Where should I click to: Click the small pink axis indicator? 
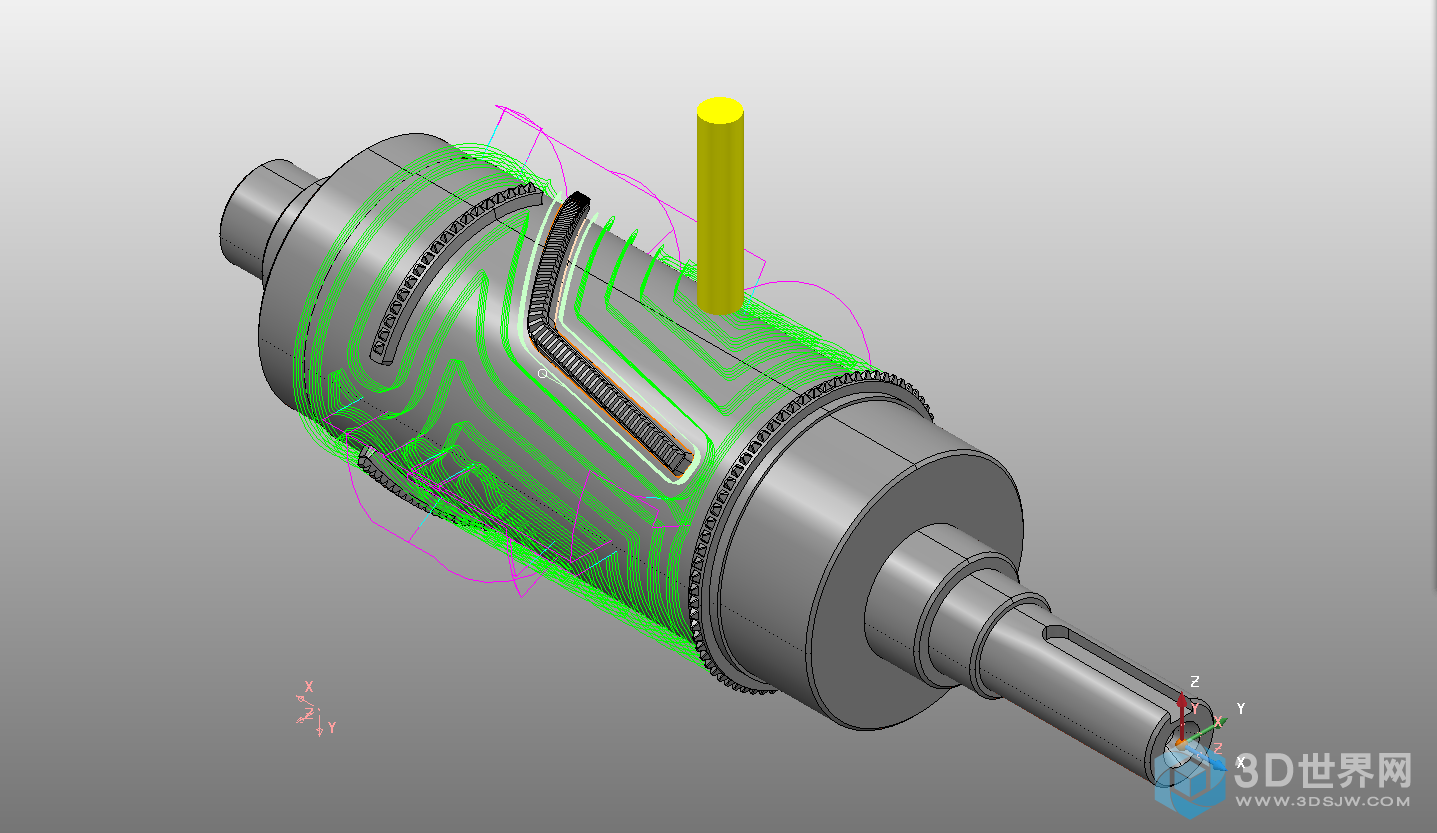click(316, 708)
